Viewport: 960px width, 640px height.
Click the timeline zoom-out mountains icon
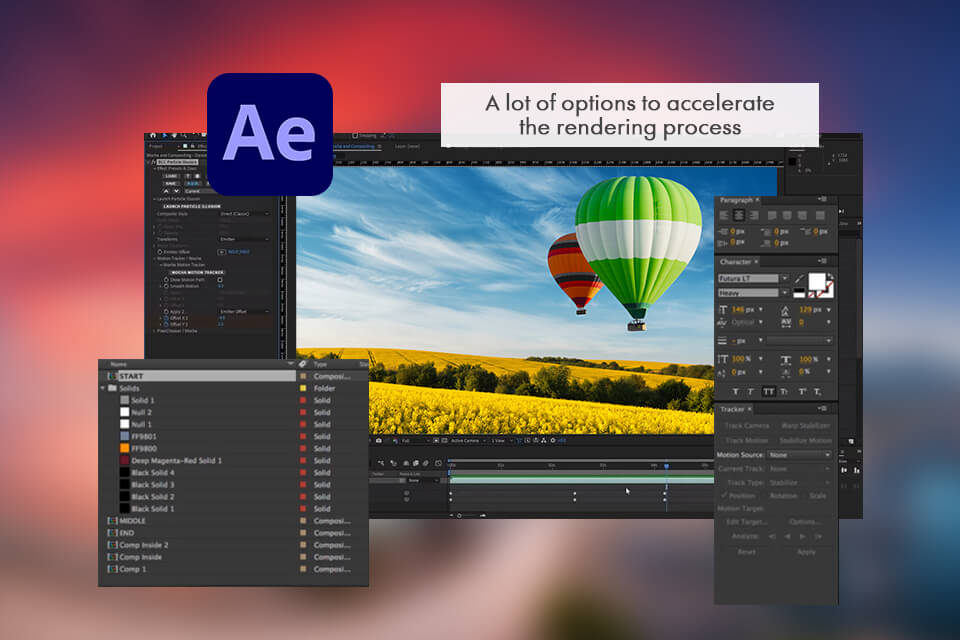click(452, 516)
